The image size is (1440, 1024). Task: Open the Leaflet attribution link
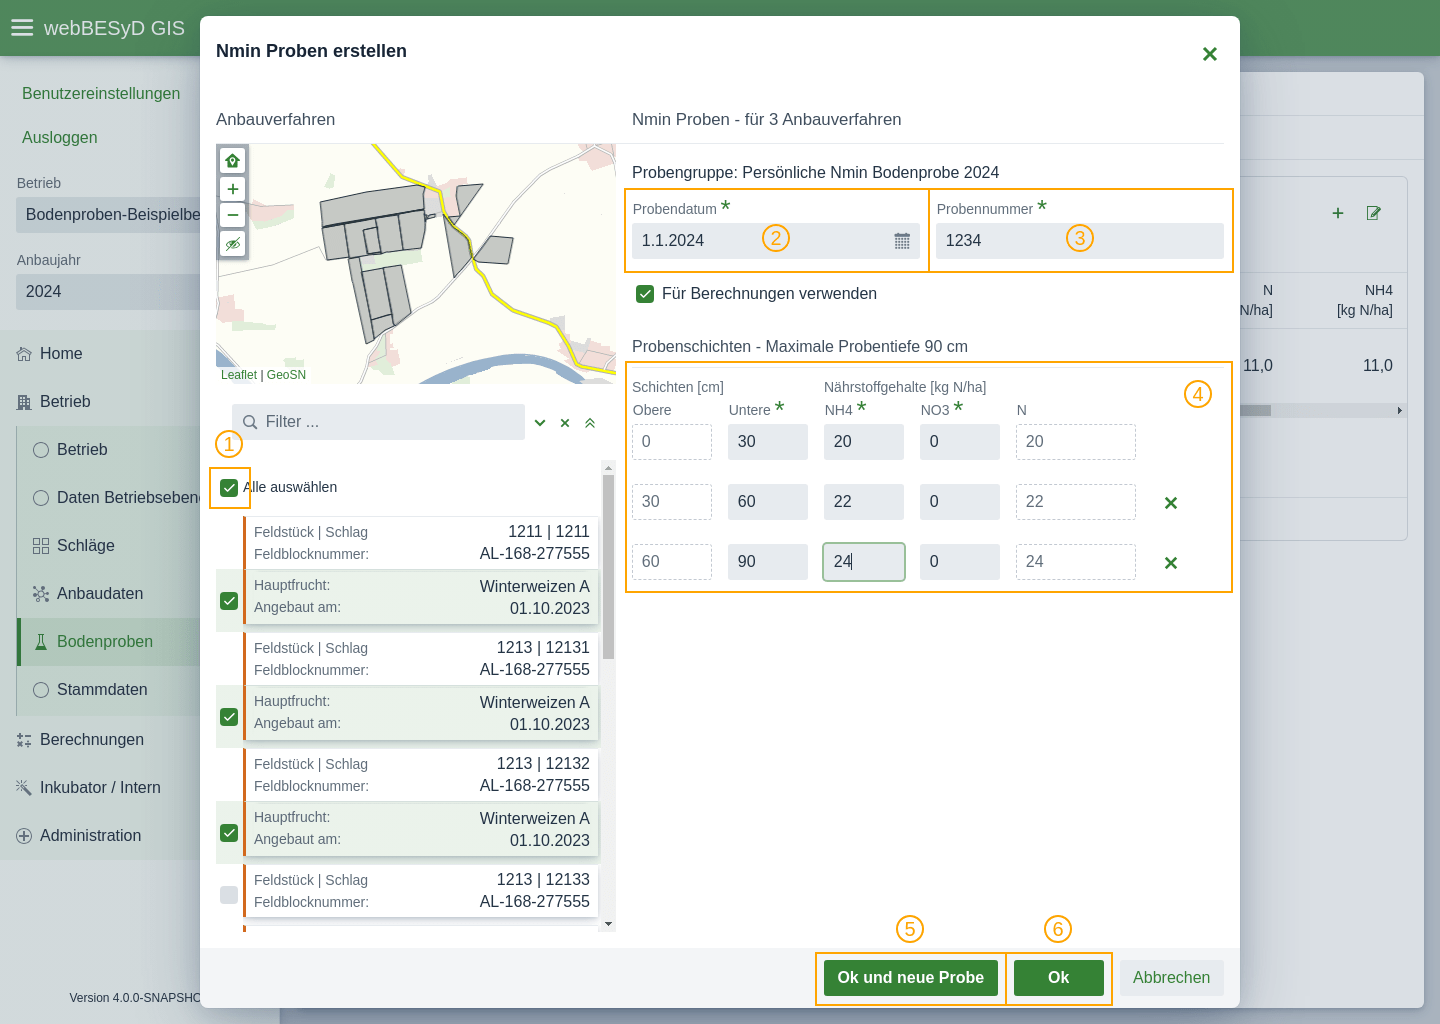(239, 375)
